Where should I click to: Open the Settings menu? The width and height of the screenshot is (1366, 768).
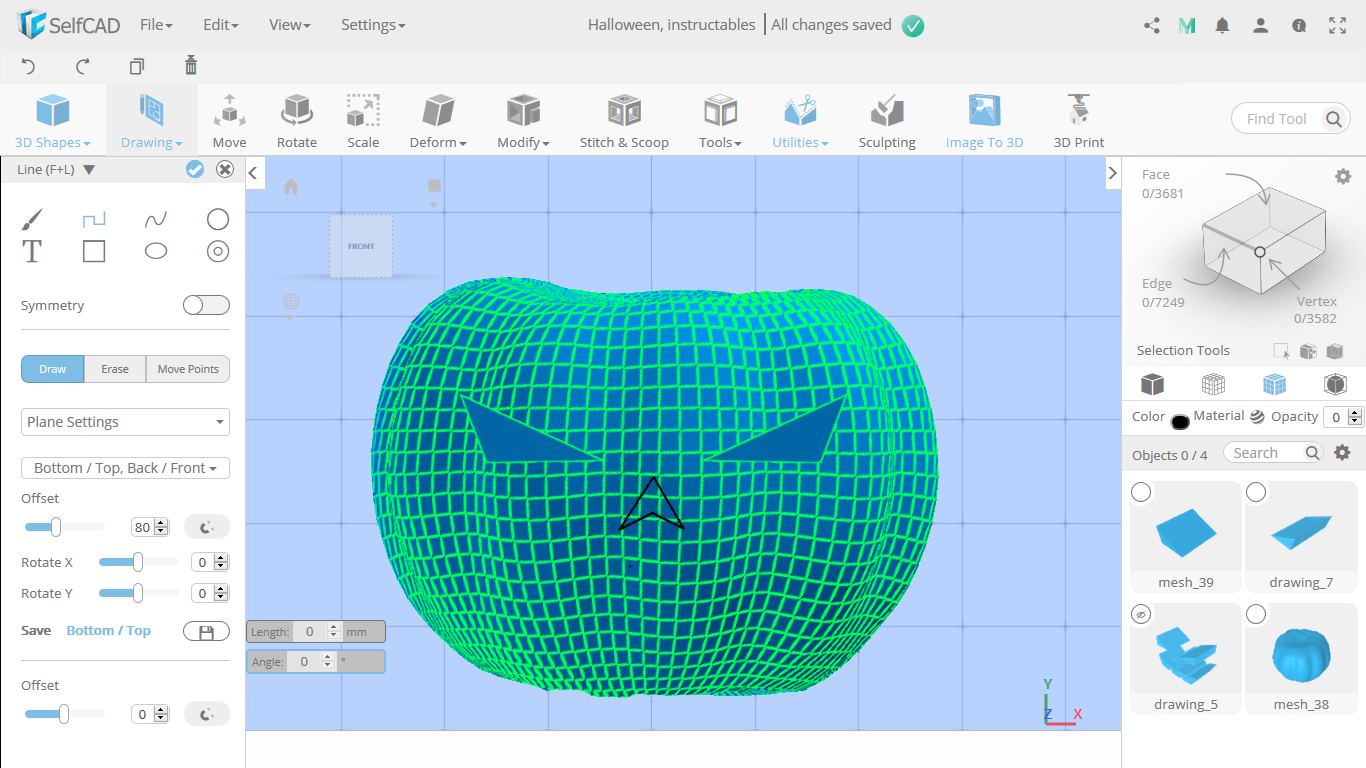(x=373, y=25)
